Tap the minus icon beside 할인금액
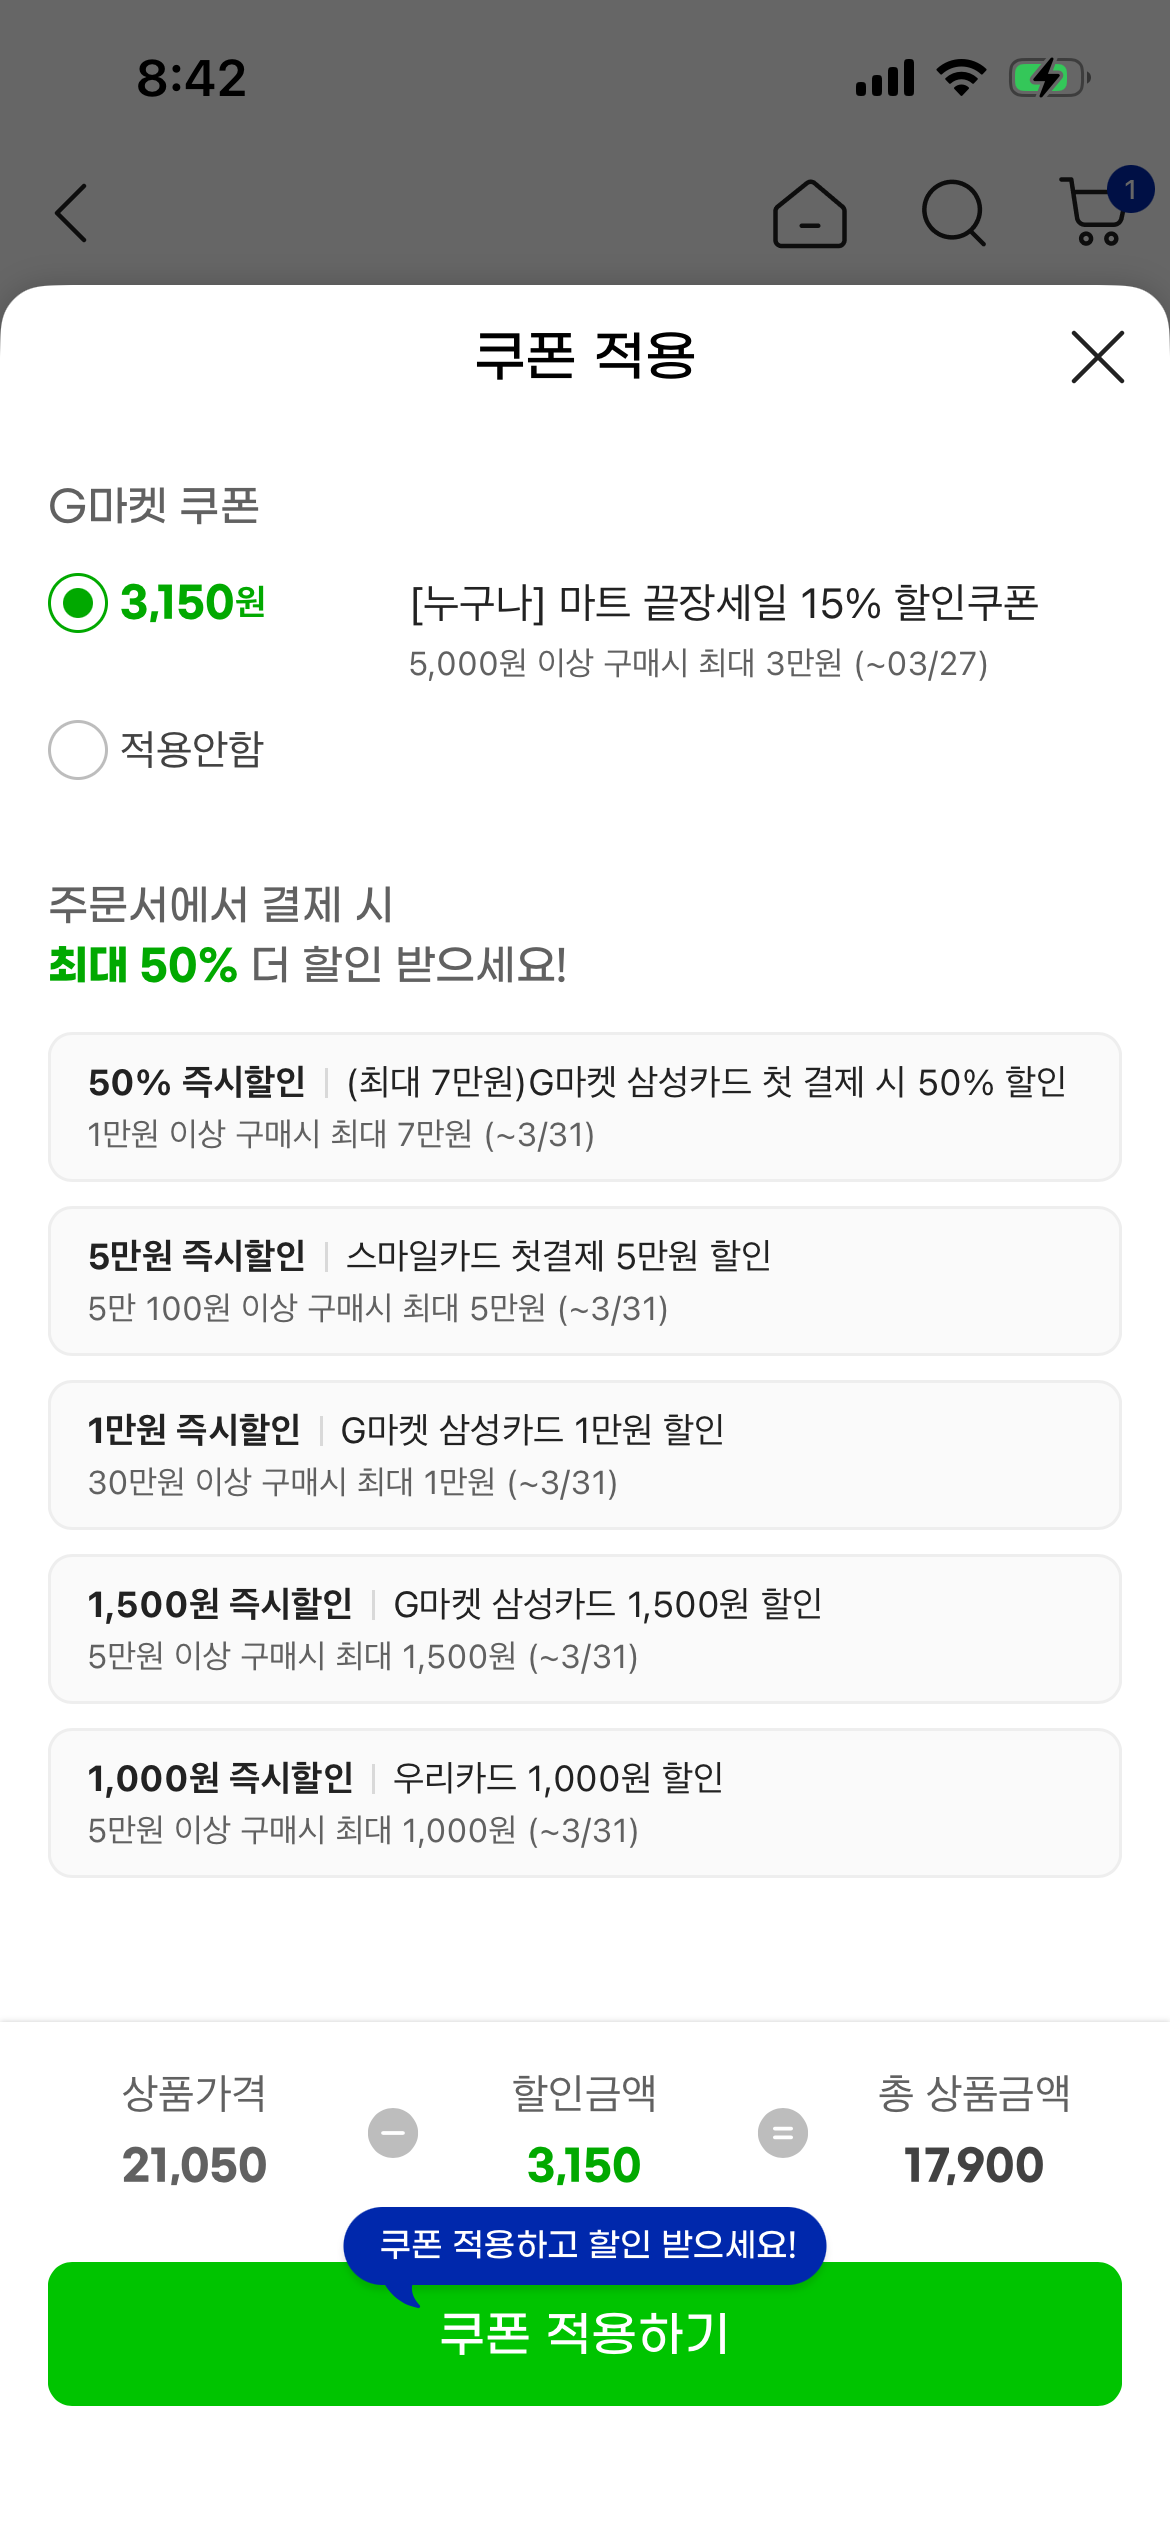The width and height of the screenshot is (1170, 2532). pyautogui.click(x=393, y=2133)
